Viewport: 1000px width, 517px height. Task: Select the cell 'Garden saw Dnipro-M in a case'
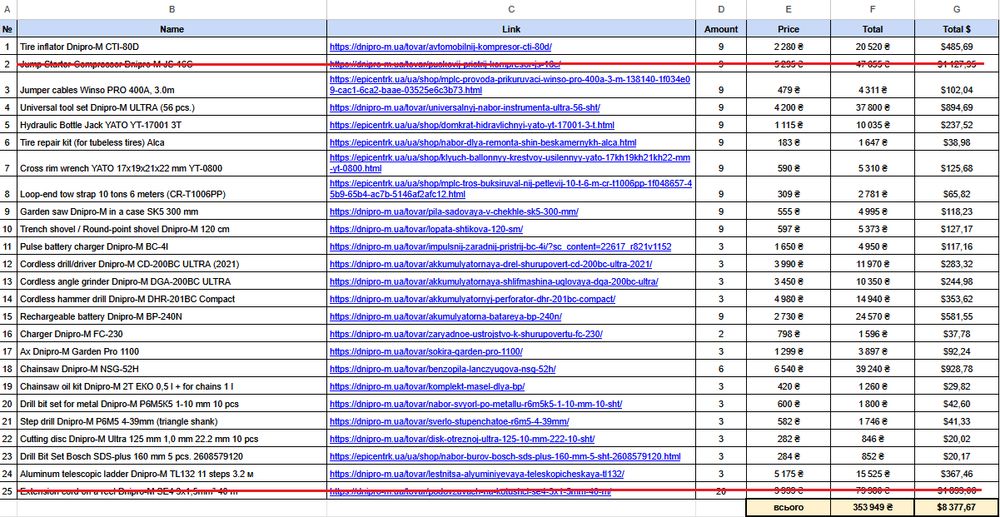point(172,211)
